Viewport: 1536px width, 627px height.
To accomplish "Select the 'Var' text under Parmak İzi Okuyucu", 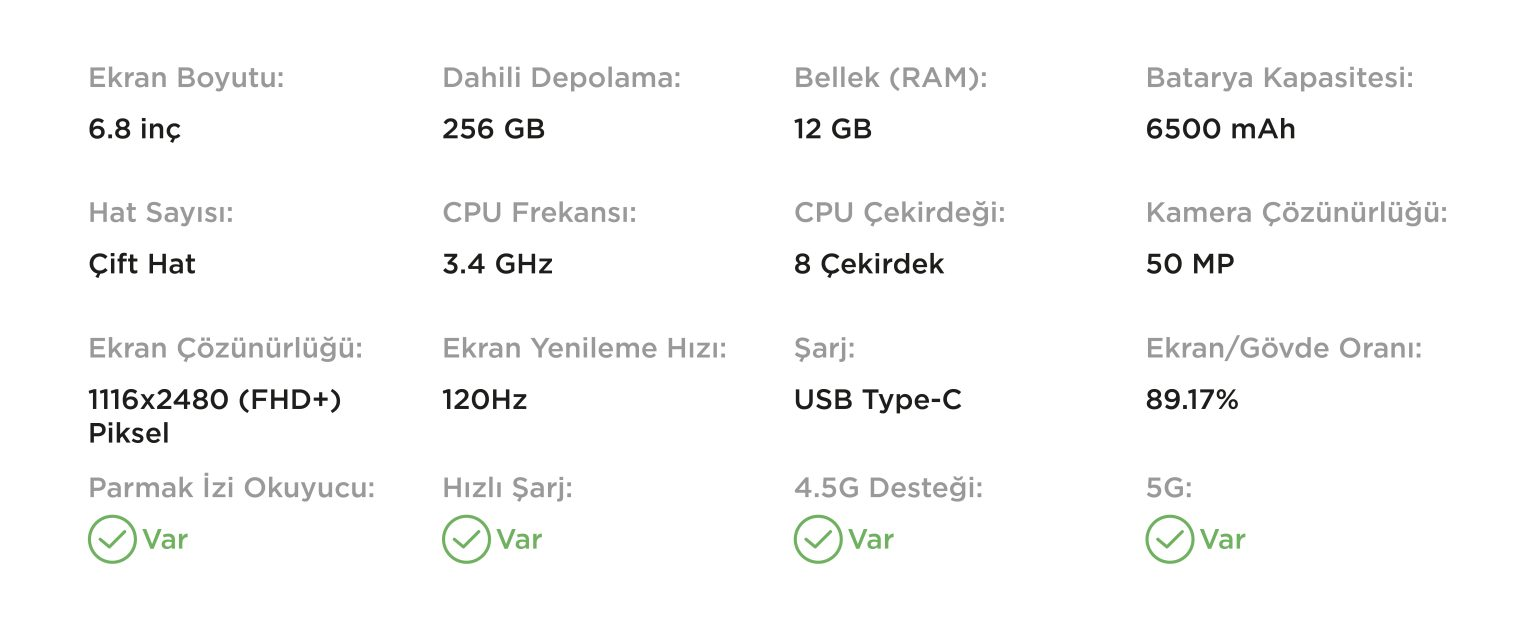I will point(165,540).
